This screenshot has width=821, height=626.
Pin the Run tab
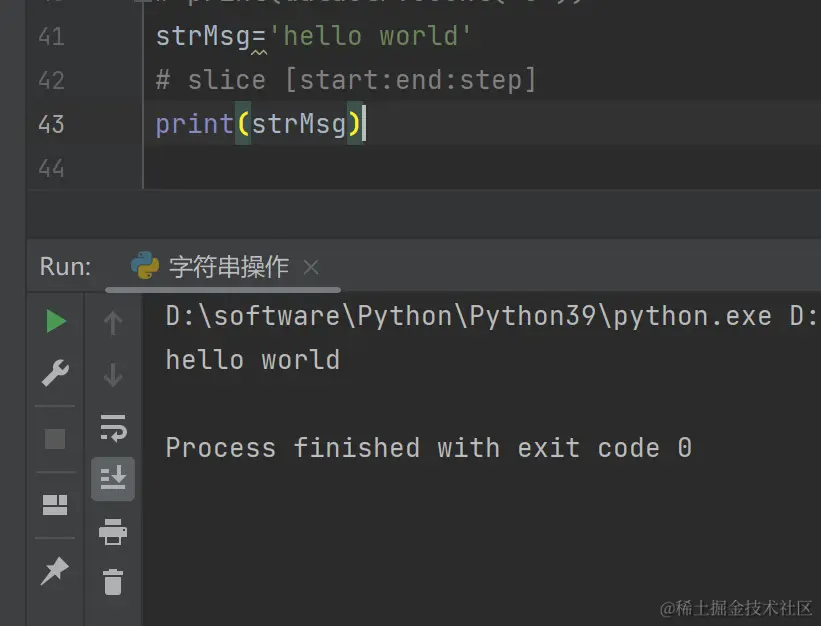[x=55, y=570]
